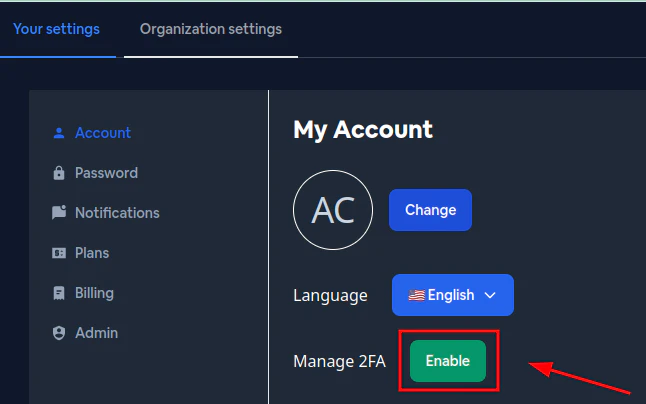
Task: Open the Notifications text label in sidebar
Action: pos(117,213)
